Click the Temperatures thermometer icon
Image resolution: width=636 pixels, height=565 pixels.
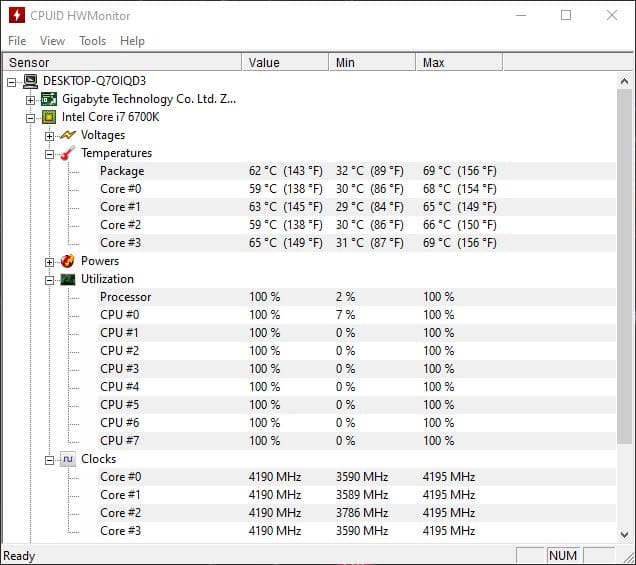(68, 153)
